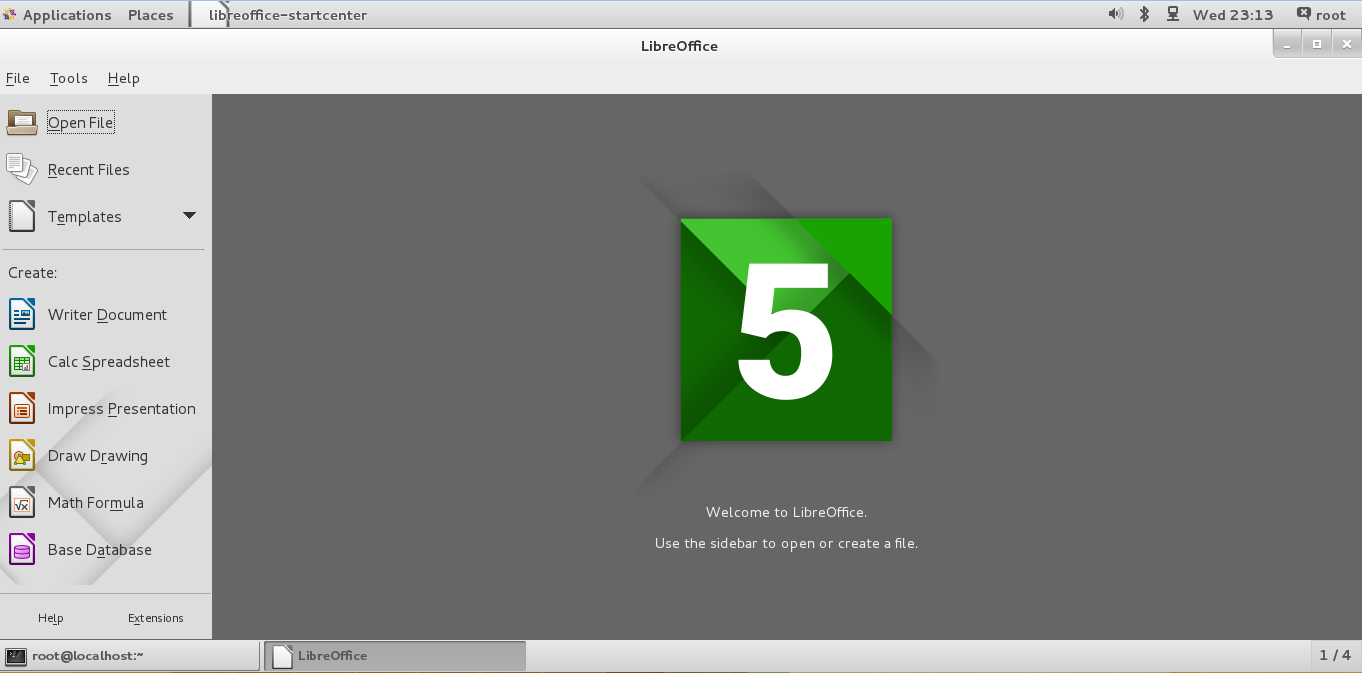Click the Recent Files icon

tap(22, 169)
